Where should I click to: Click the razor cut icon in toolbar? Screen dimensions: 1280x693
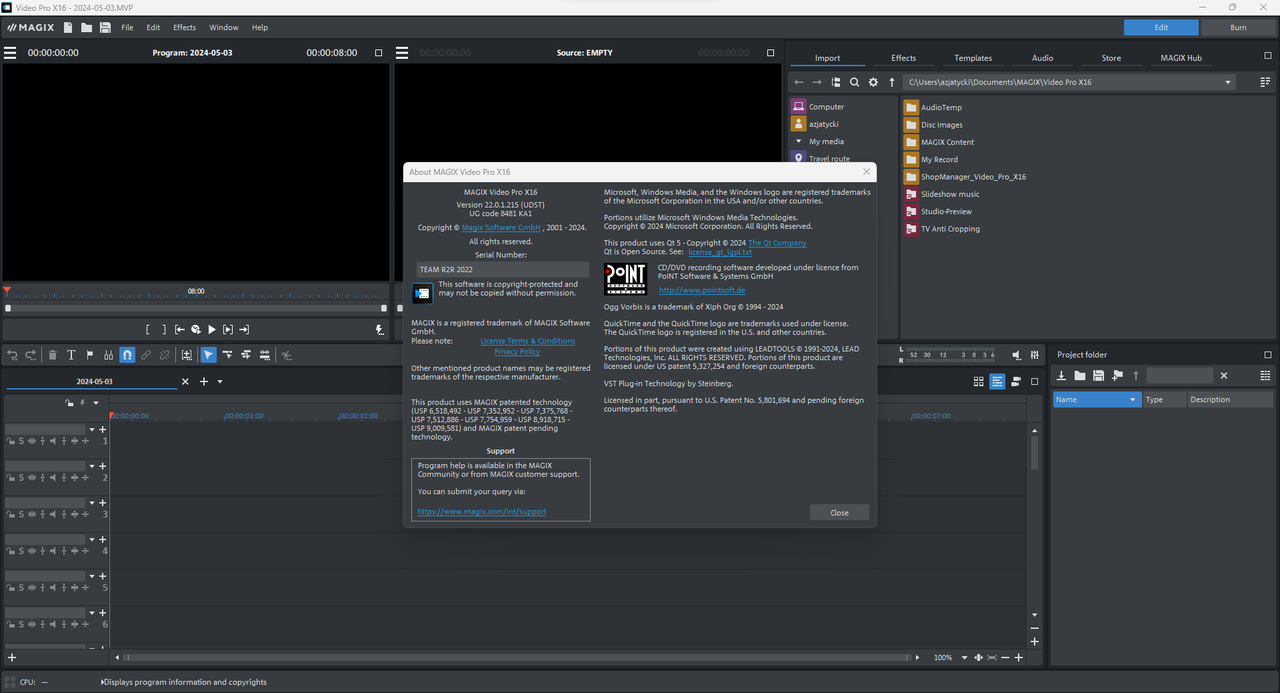point(287,355)
